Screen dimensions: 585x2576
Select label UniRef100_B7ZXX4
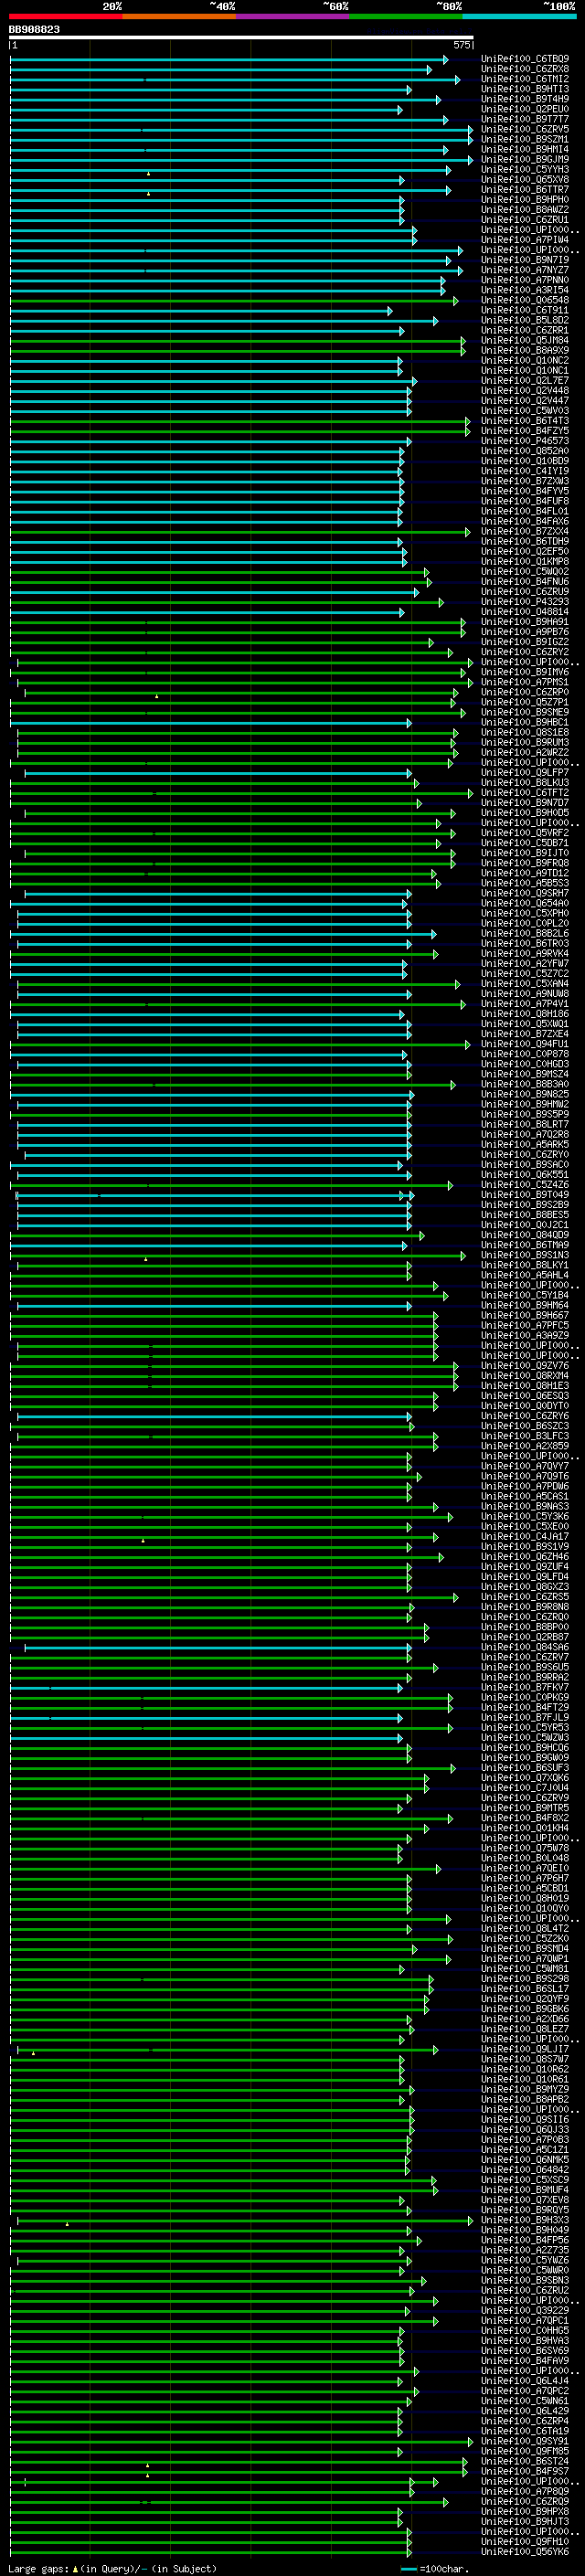525,531
